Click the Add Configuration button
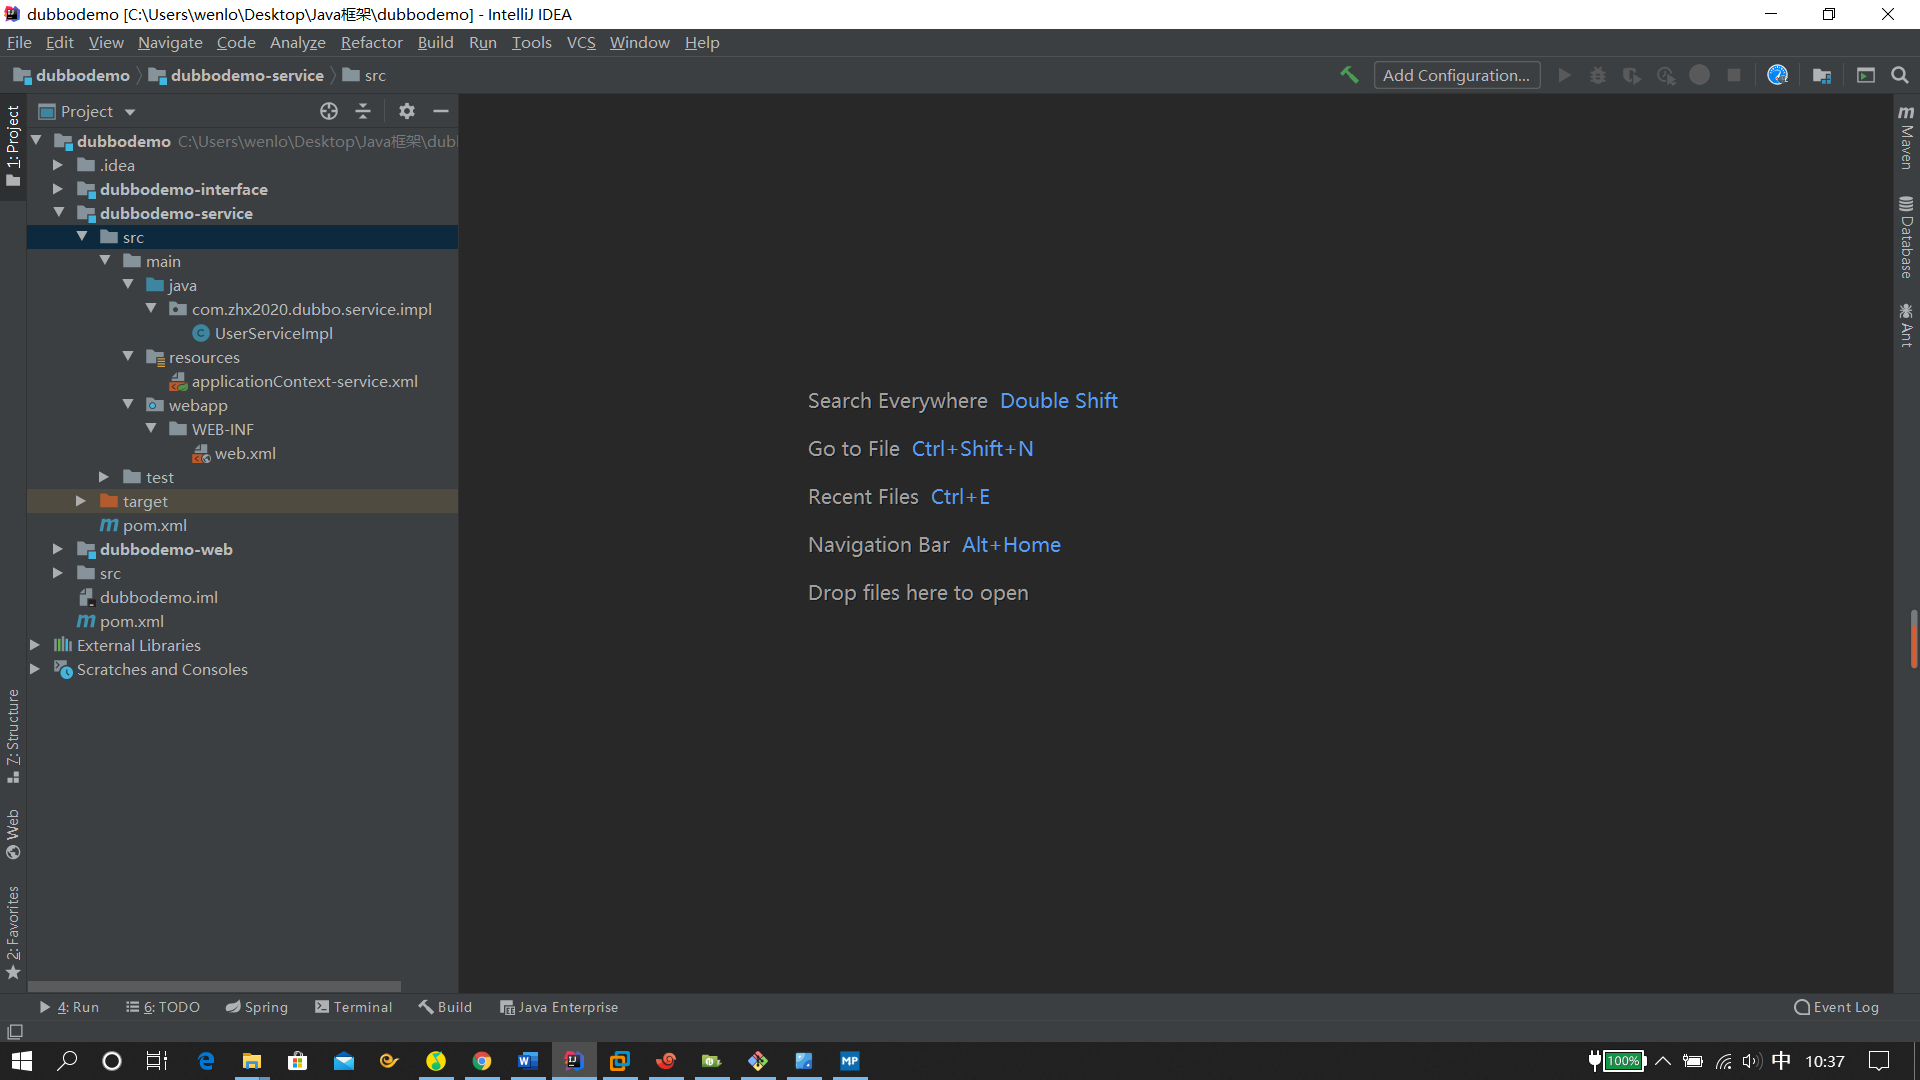The width and height of the screenshot is (1920, 1080). click(1456, 75)
